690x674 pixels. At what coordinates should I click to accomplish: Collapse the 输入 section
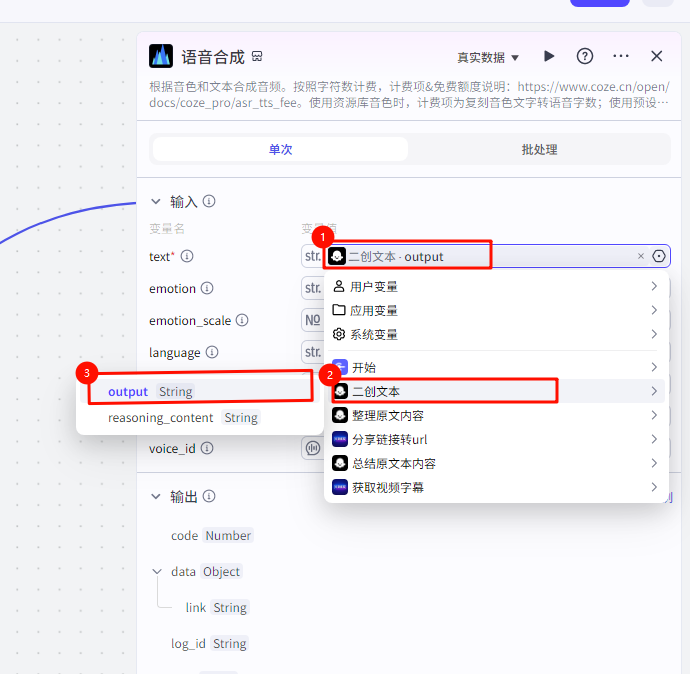pos(156,201)
